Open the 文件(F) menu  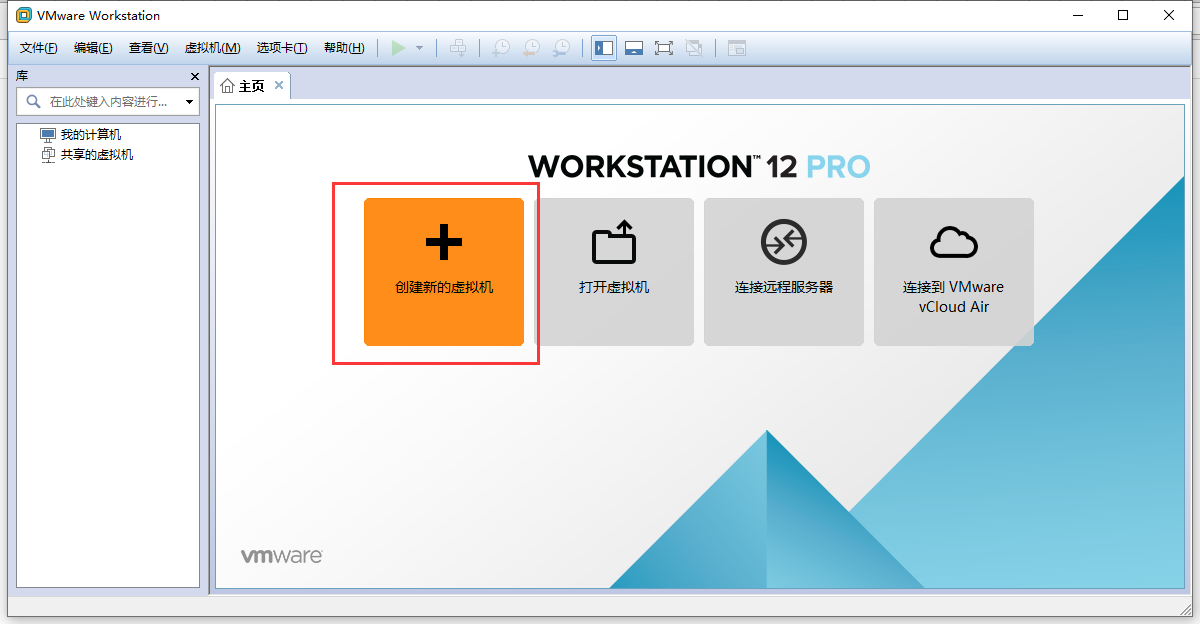pos(39,48)
